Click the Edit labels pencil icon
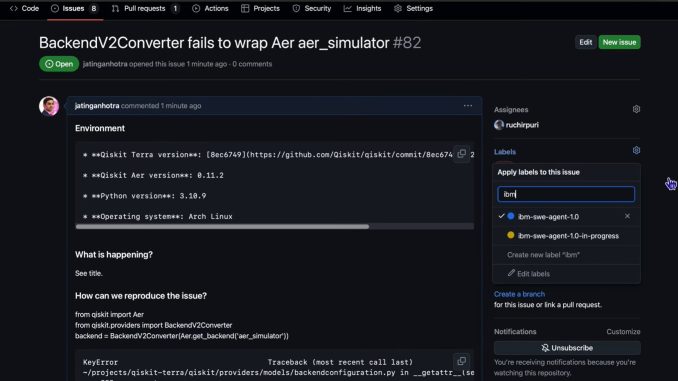 [x=511, y=273]
